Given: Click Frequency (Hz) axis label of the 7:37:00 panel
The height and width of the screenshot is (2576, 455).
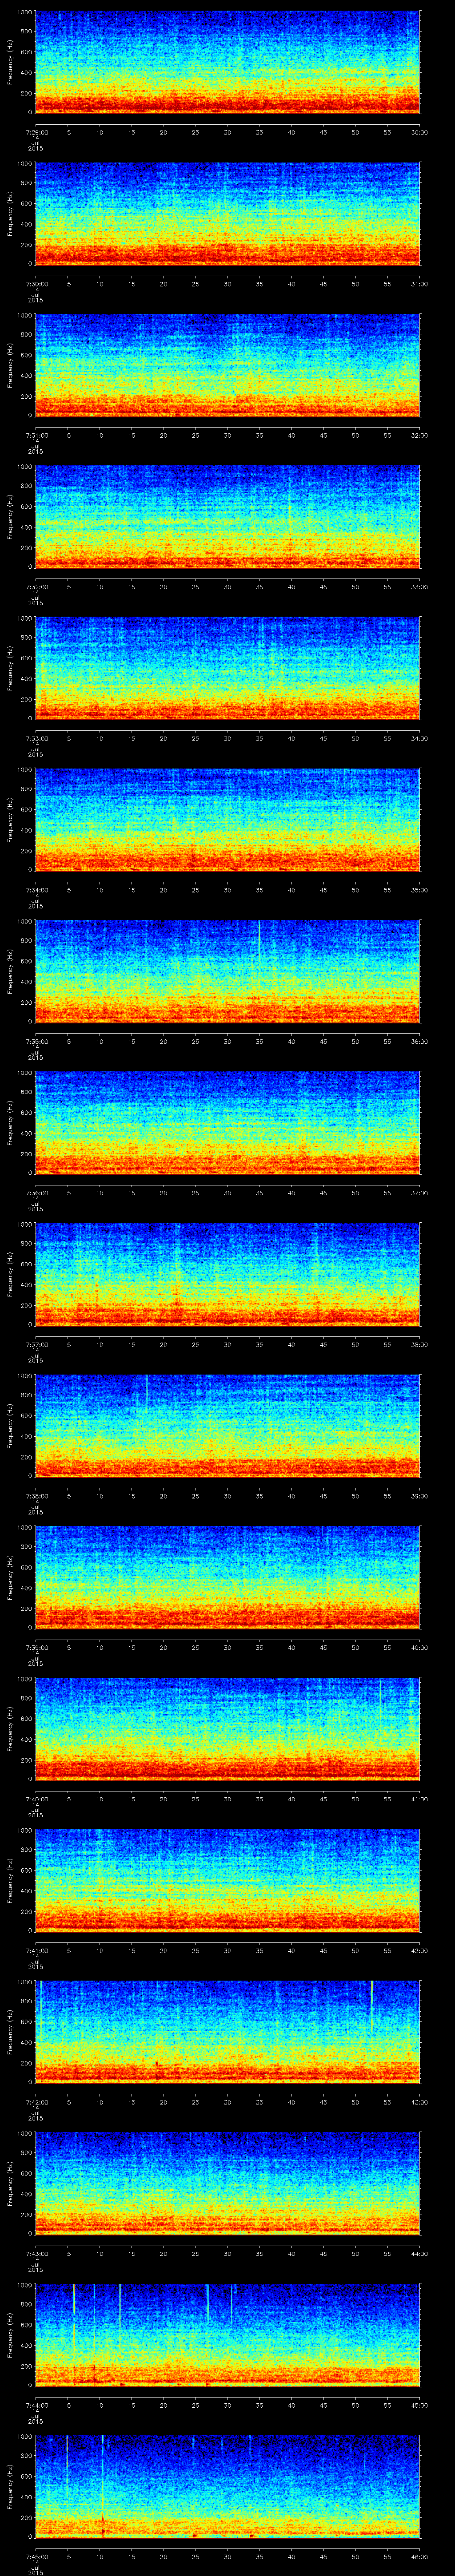Looking at the screenshot, I should click(10, 1274).
